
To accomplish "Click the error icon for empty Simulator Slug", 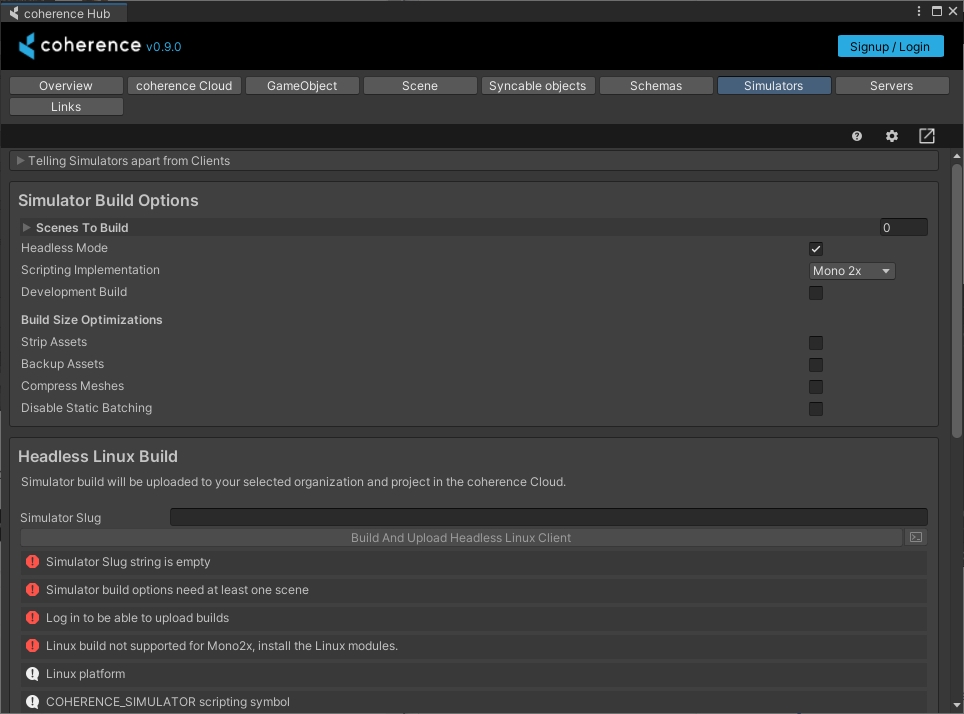I will pyautogui.click(x=33, y=562).
